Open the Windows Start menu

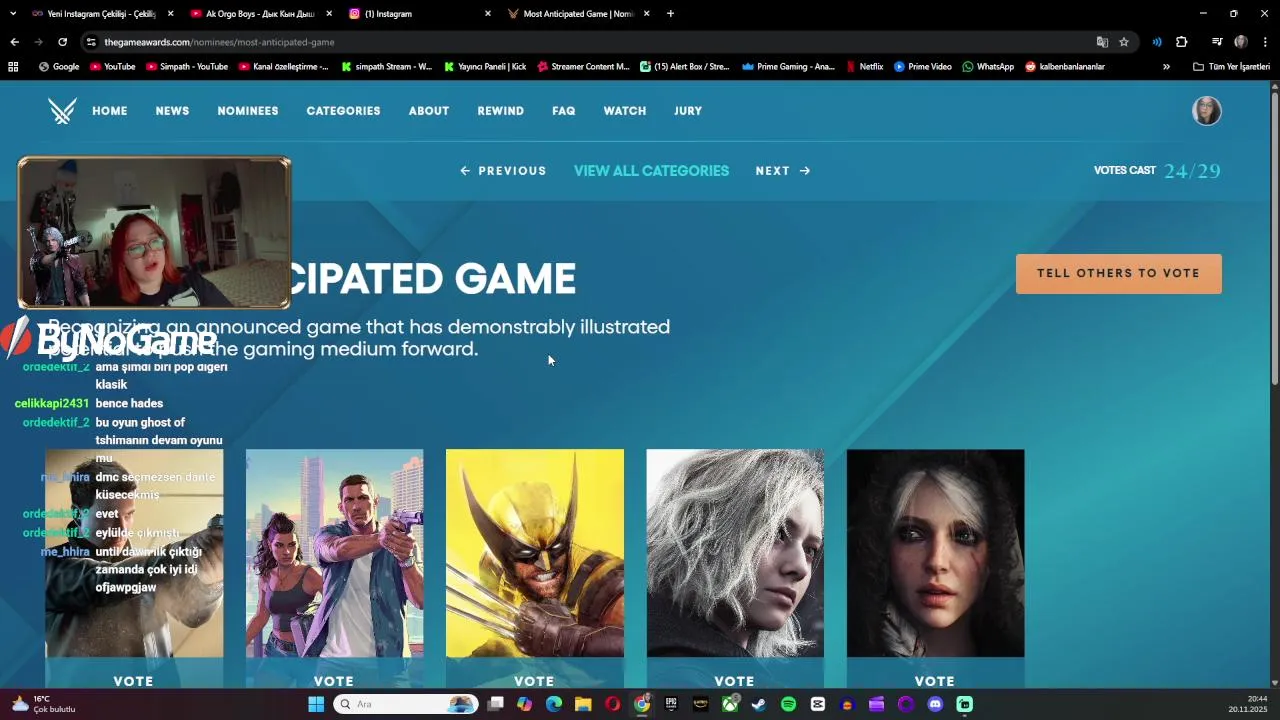[x=316, y=704]
